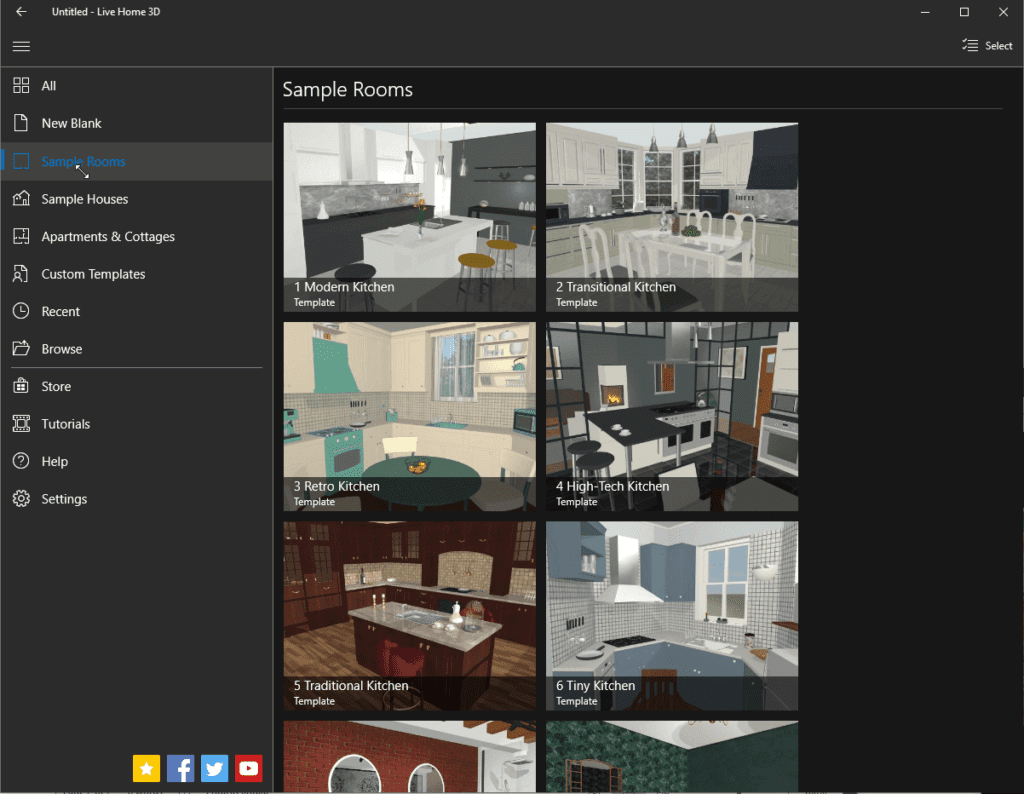Click the Browse folder icon
This screenshot has width=1024, height=794.
21,349
